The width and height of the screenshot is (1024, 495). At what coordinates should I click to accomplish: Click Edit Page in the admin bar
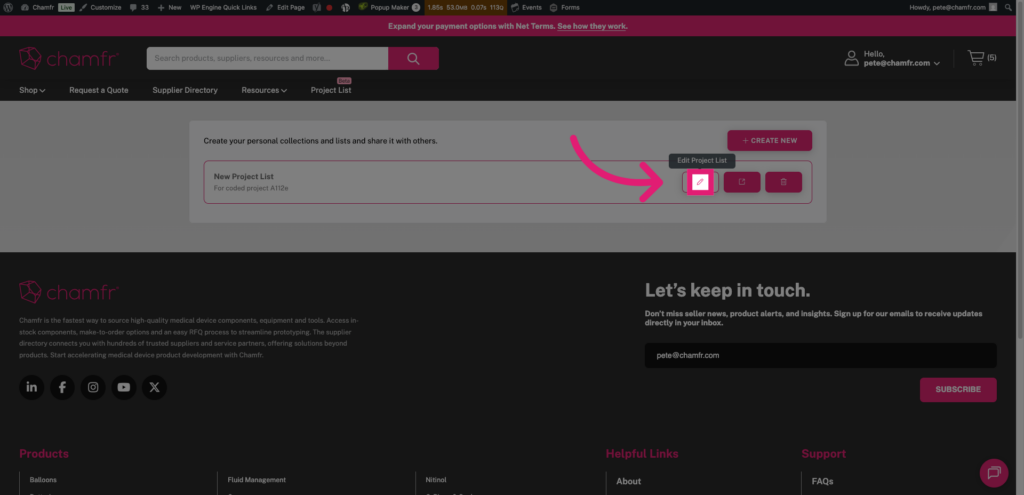pos(285,7)
